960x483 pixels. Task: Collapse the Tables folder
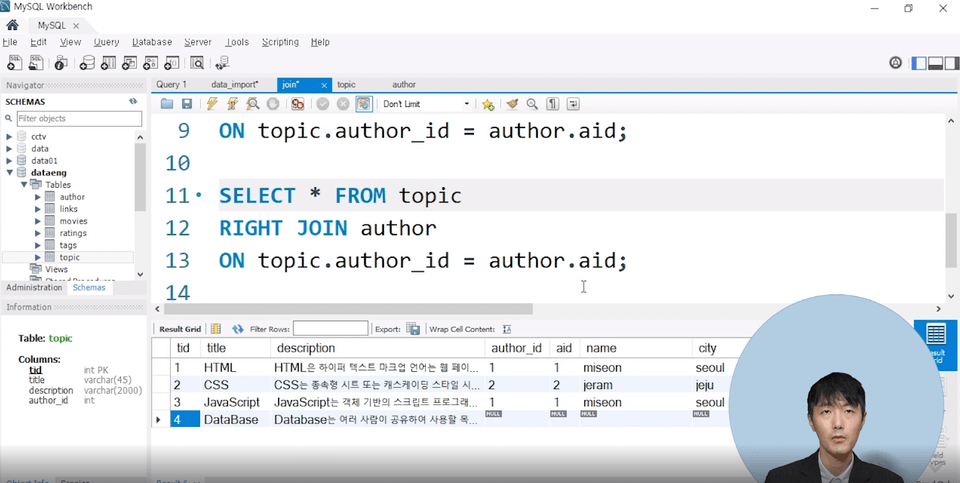pos(24,184)
